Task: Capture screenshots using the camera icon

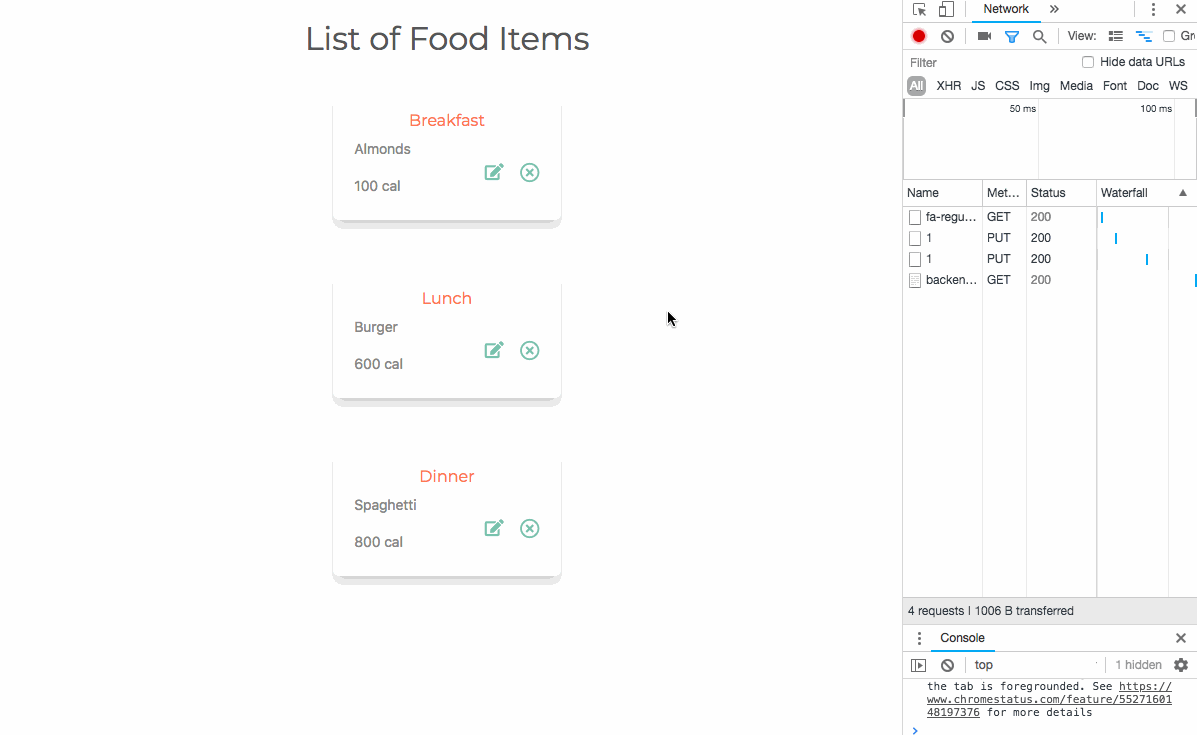Action: click(983, 35)
